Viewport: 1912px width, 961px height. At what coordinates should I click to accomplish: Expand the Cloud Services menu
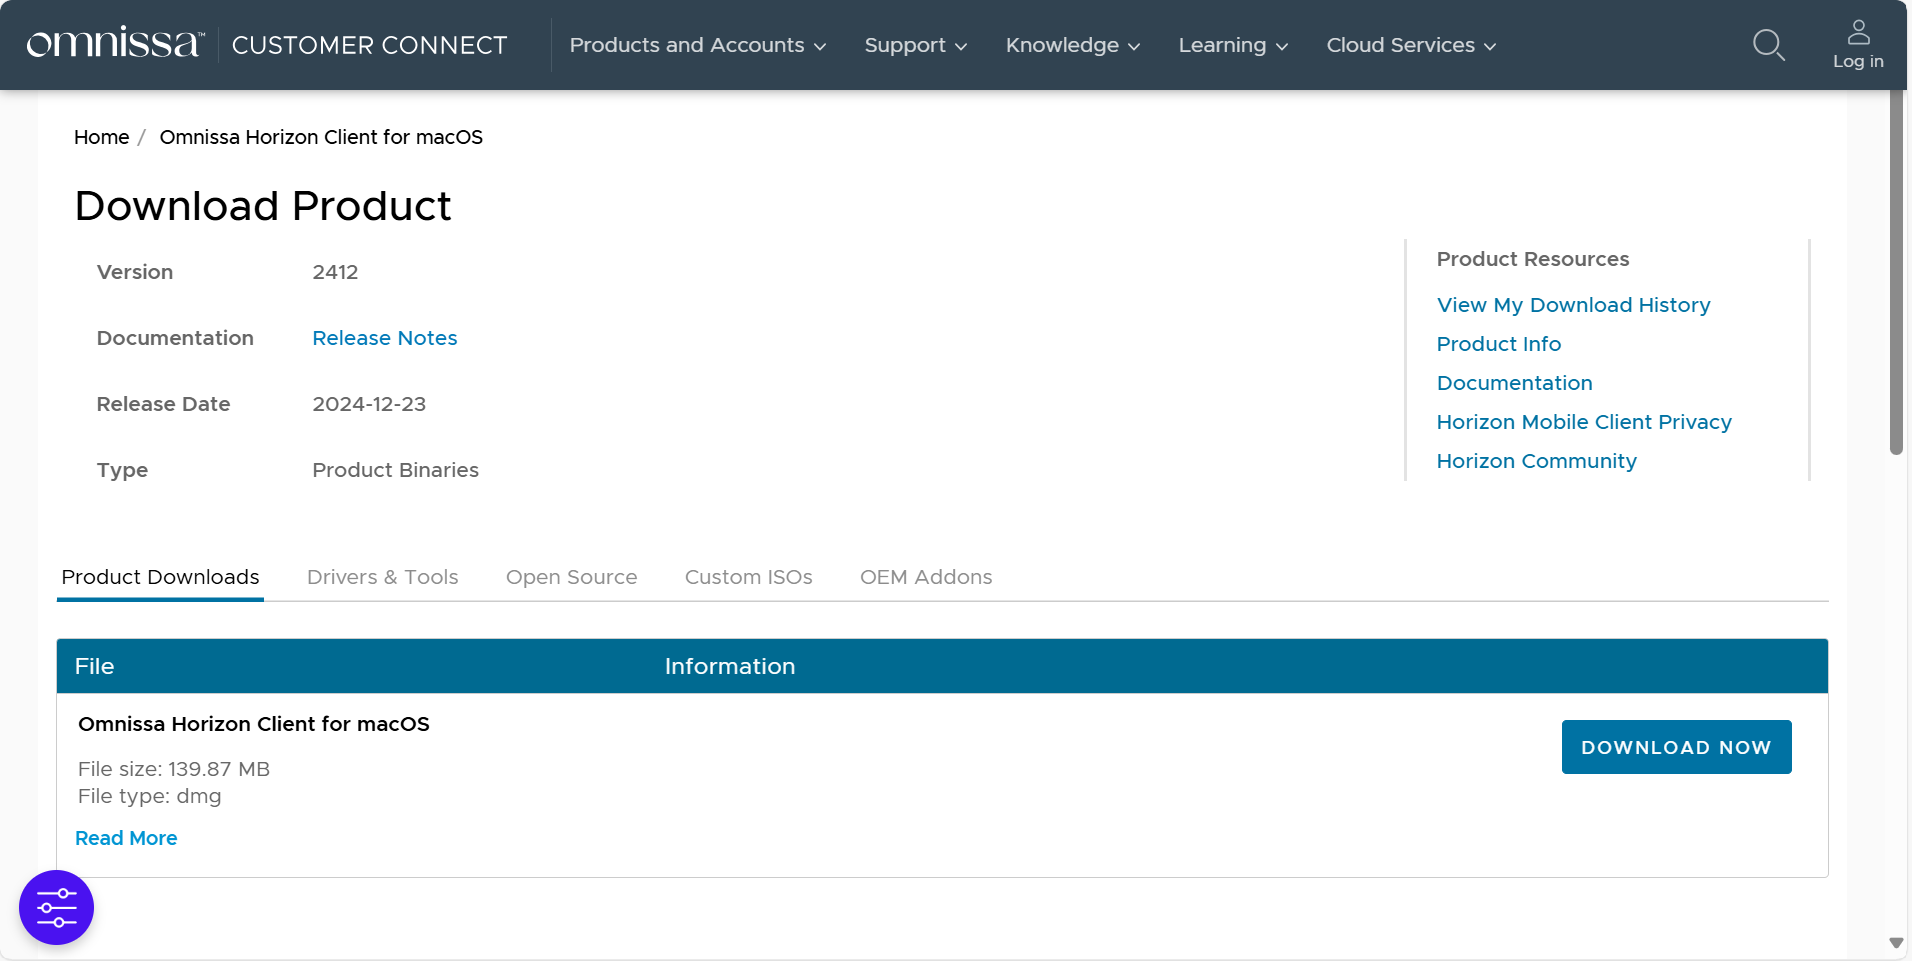(1411, 45)
